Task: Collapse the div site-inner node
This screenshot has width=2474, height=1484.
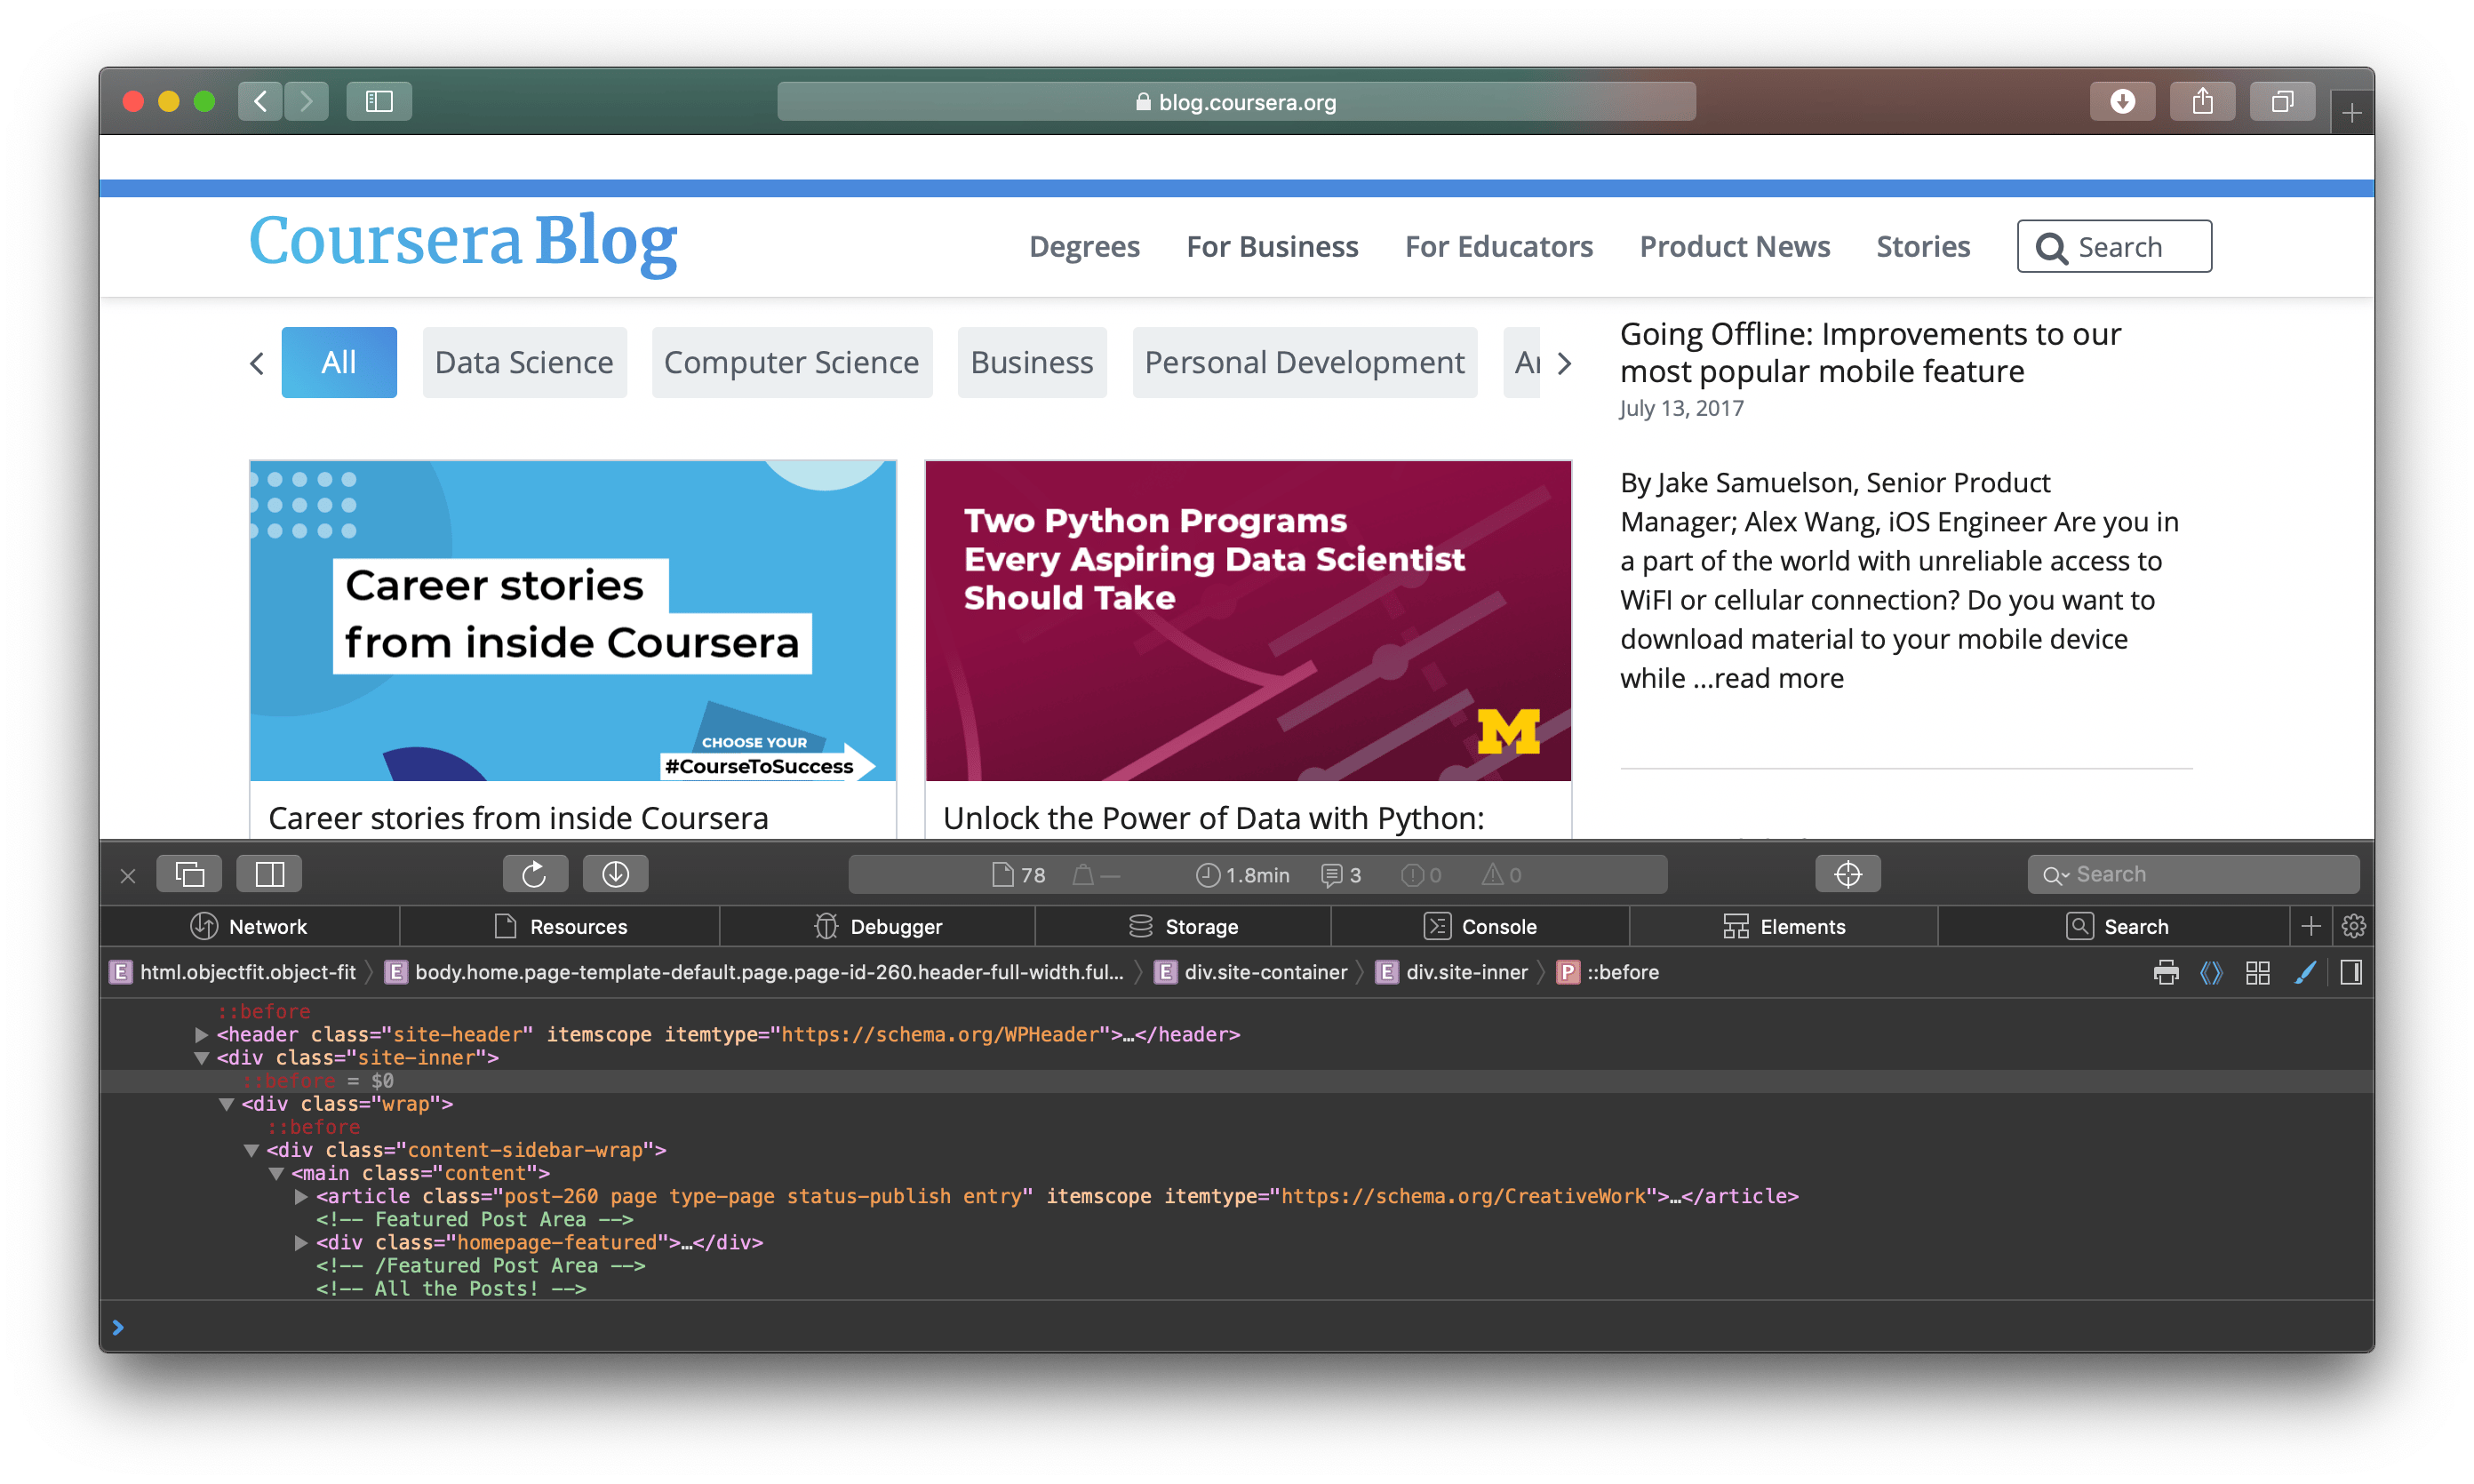Action: click(x=200, y=1058)
